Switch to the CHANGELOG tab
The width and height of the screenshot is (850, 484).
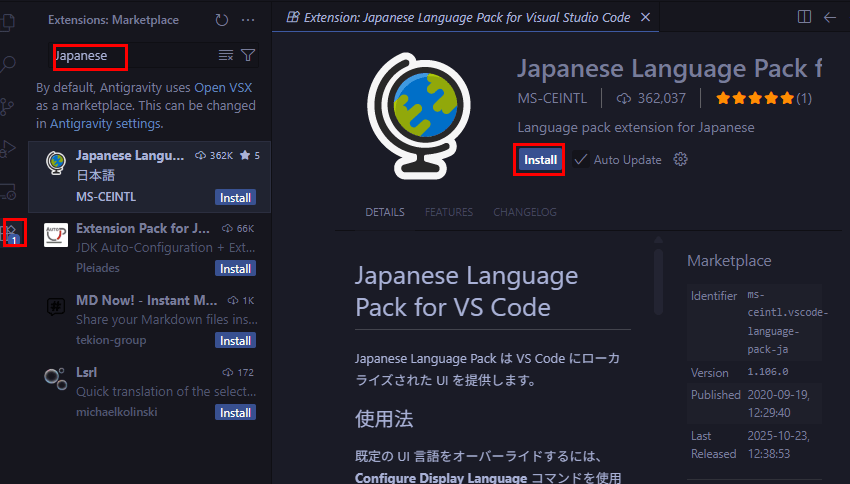525,212
